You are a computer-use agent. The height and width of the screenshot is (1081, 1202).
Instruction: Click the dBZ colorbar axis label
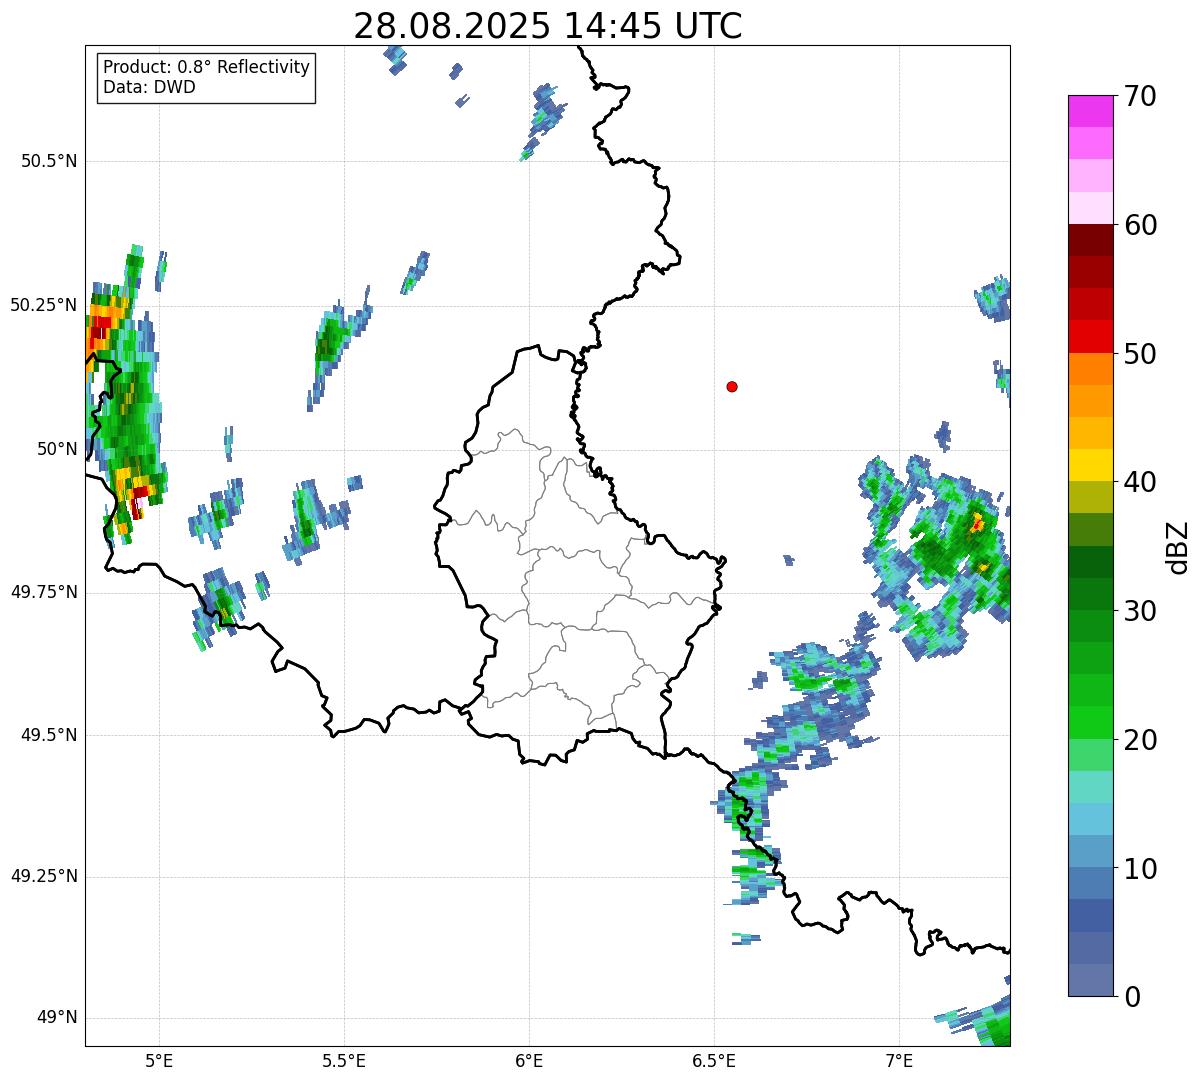pos(1179,547)
